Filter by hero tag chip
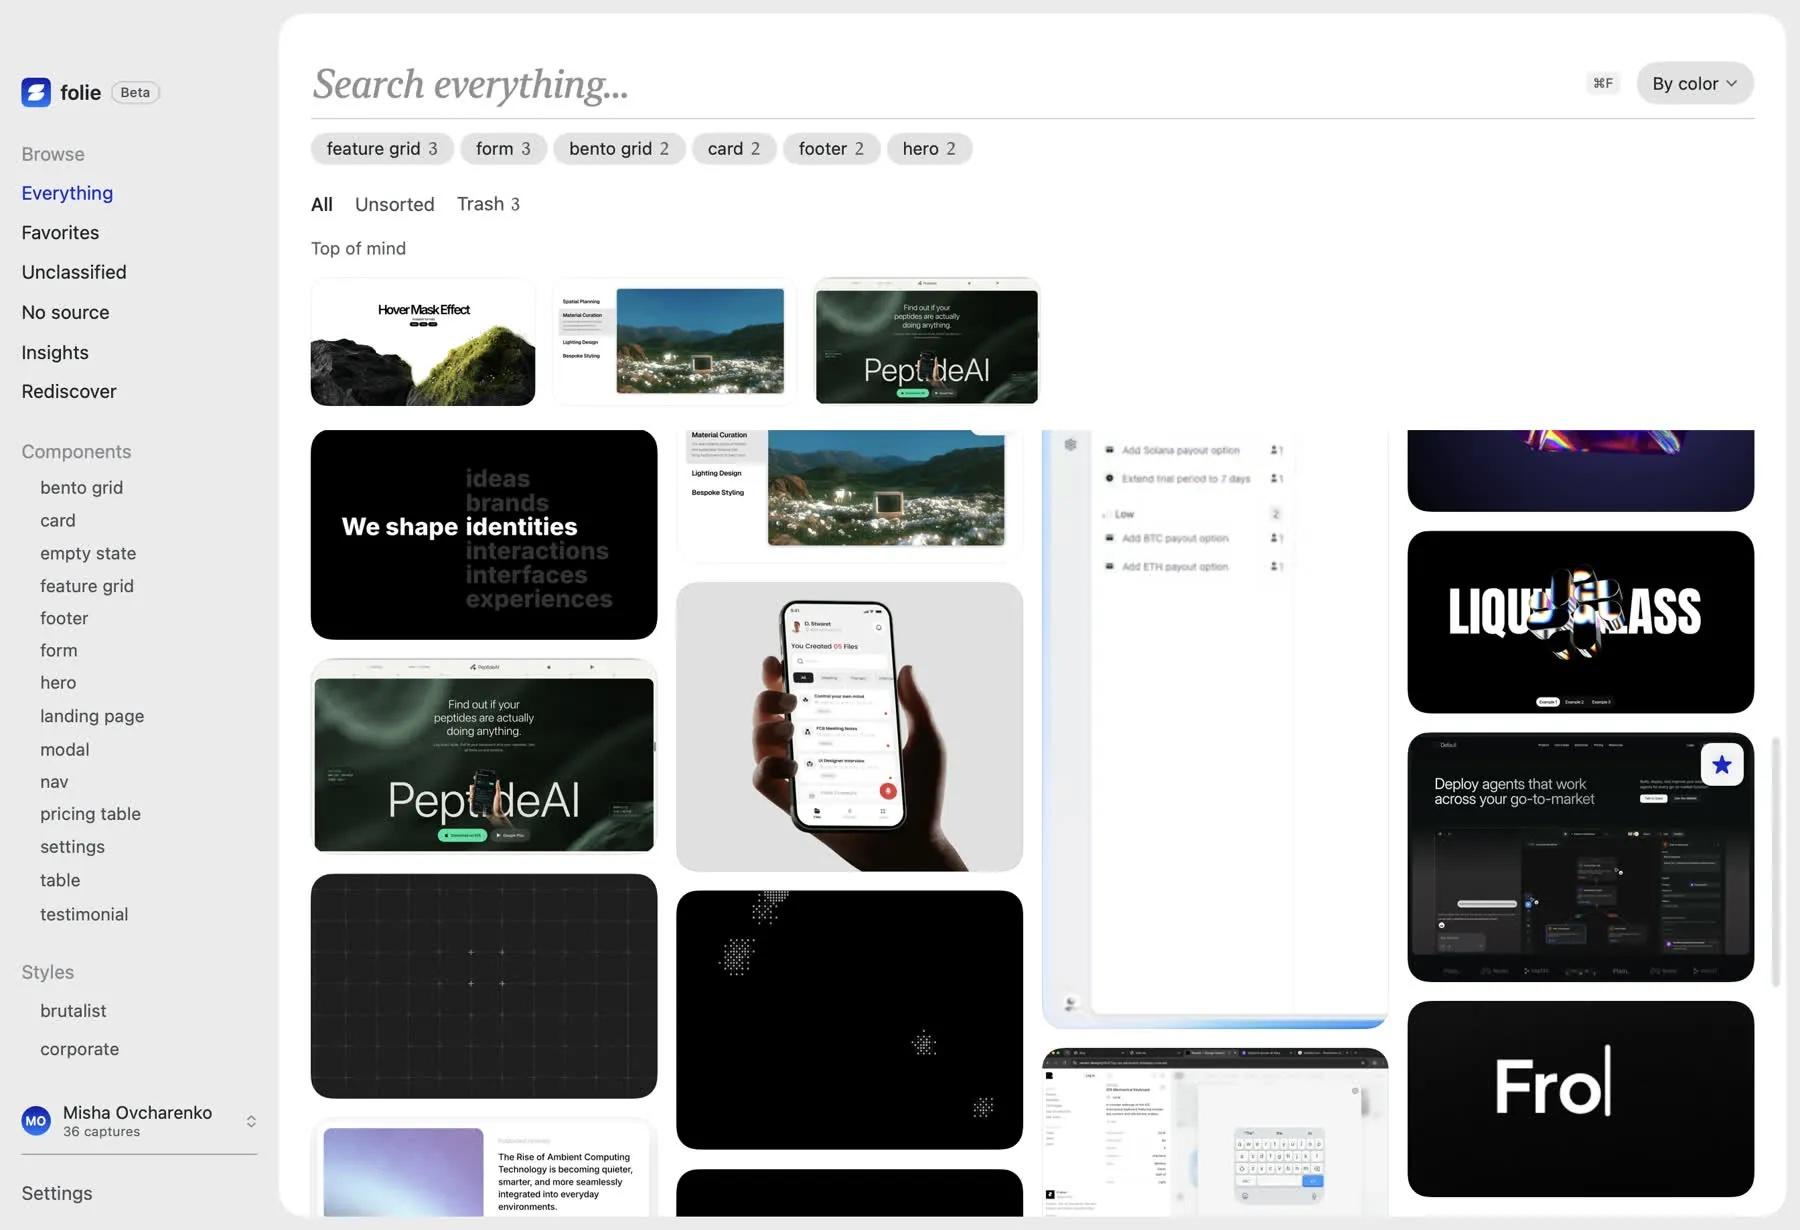The width and height of the screenshot is (1800, 1230). 929,148
